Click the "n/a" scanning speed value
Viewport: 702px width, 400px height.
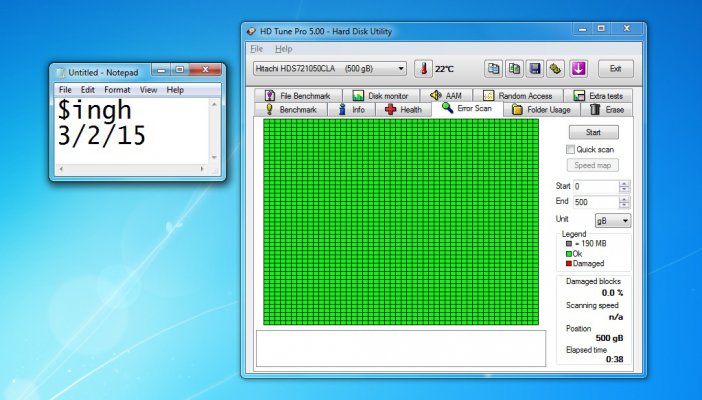[616, 317]
